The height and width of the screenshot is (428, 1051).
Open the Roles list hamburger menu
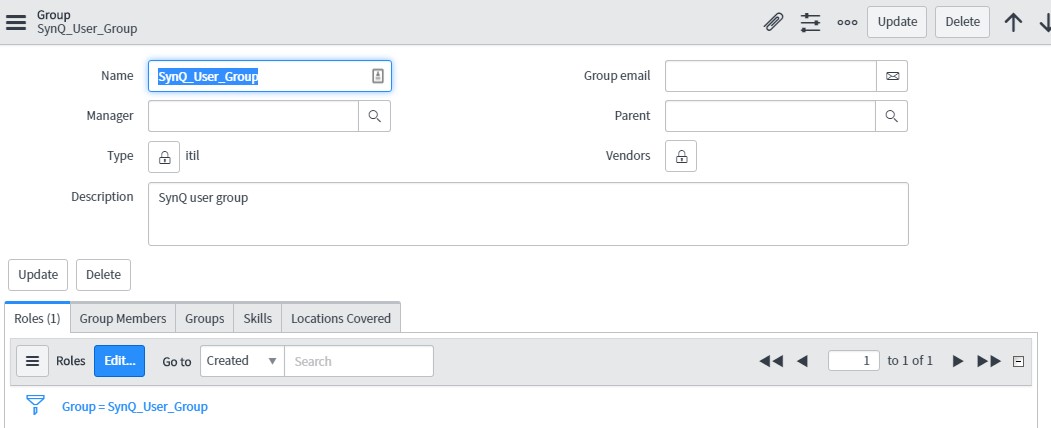point(32,361)
